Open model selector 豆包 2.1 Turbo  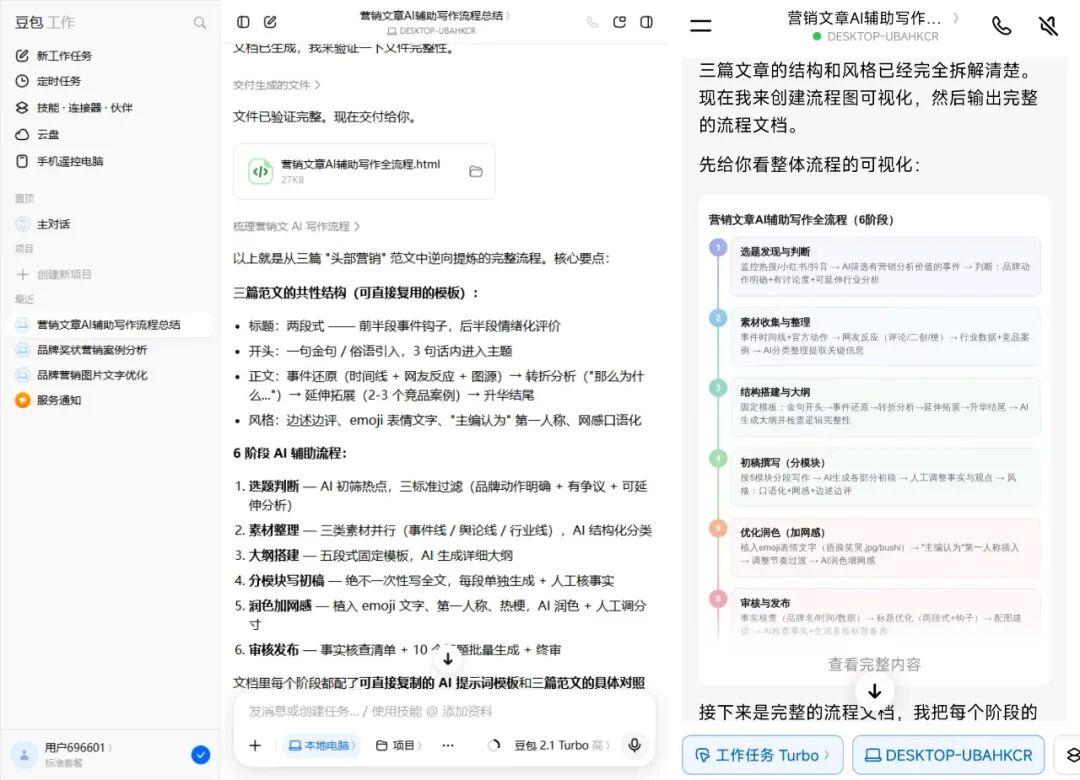click(561, 745)
